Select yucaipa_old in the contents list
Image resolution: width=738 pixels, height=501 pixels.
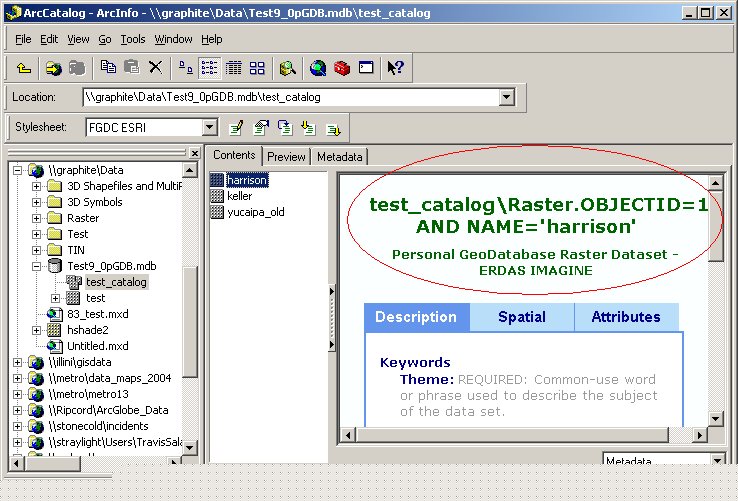(x=256, y=212)
